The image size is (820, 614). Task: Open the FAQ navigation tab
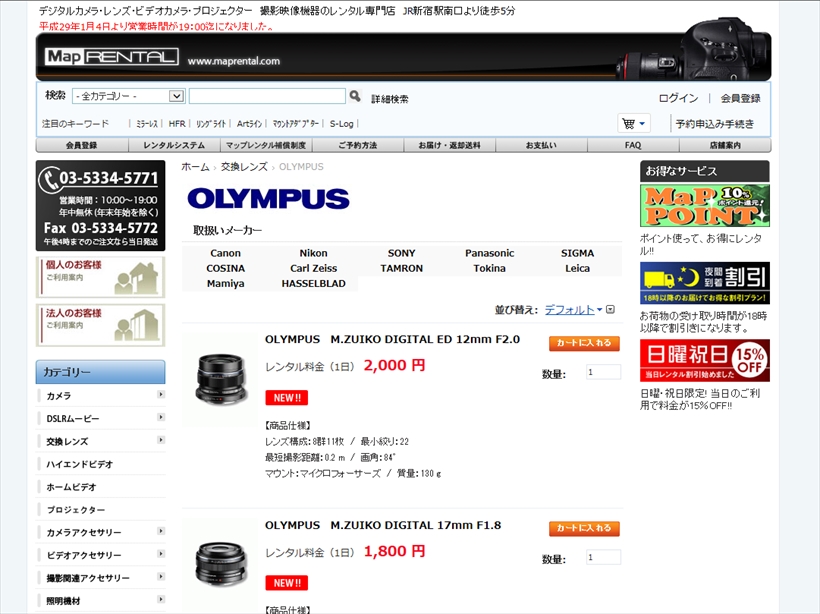click(633, 145)
